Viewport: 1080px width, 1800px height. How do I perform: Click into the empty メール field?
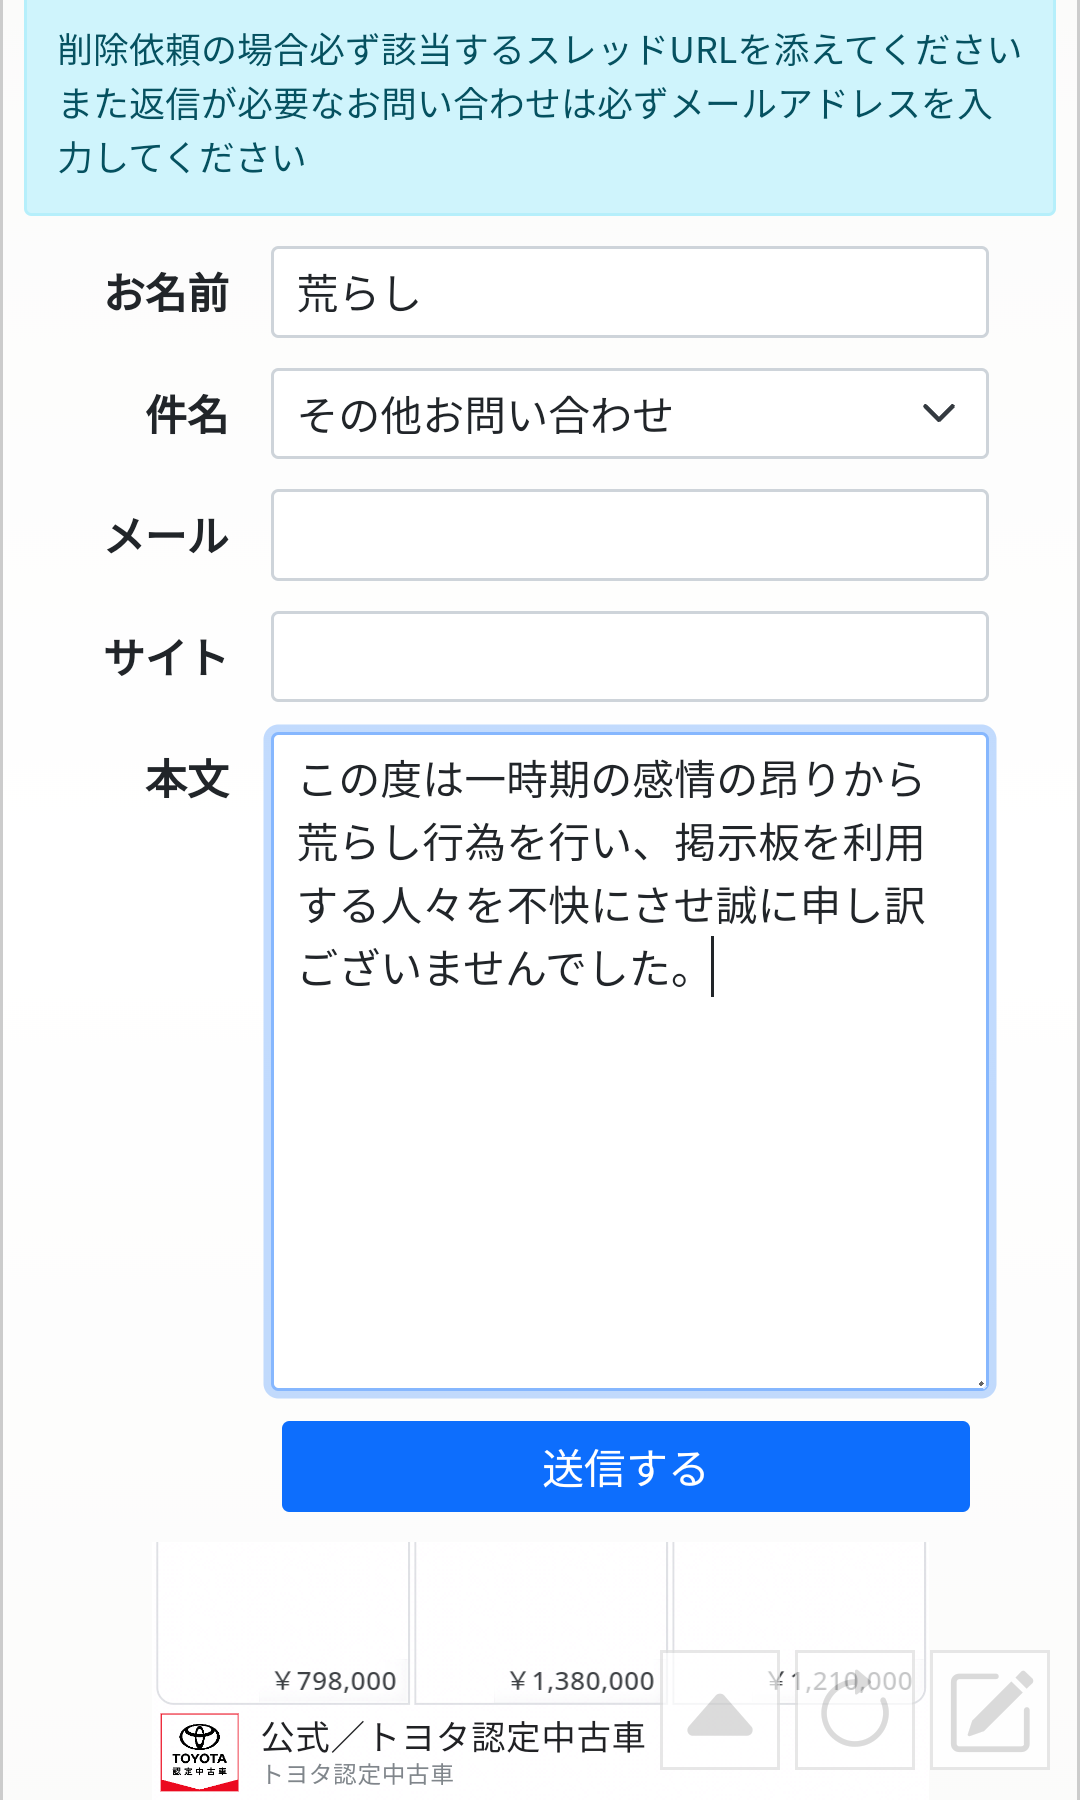[629, 535]
